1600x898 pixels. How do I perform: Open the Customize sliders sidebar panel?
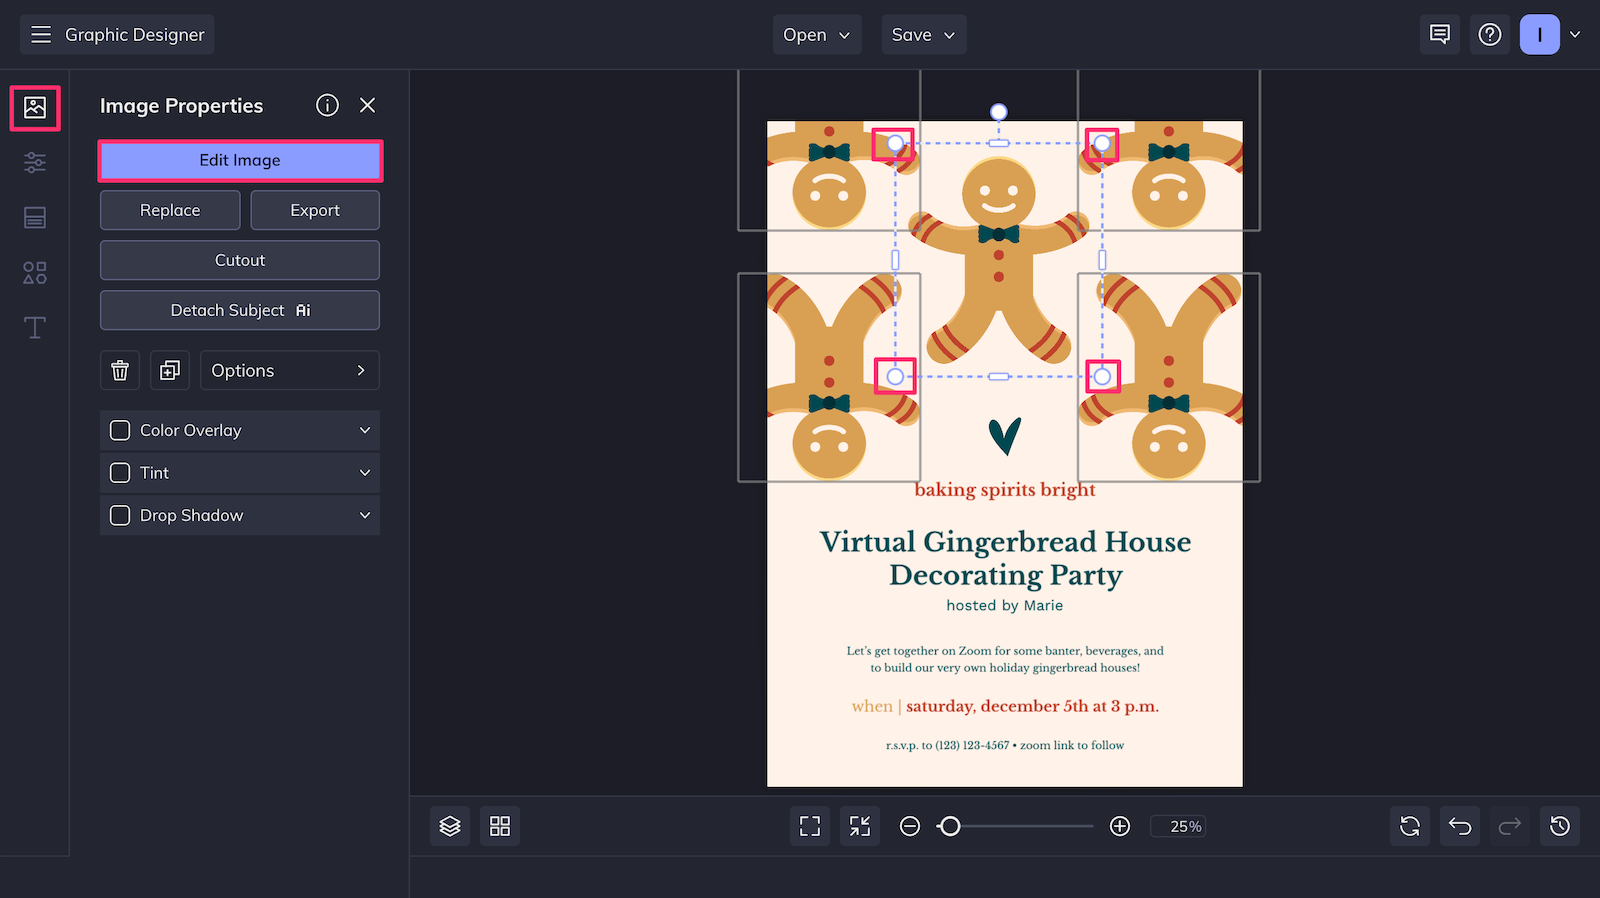pyautogui.click(x=35, y=162)
